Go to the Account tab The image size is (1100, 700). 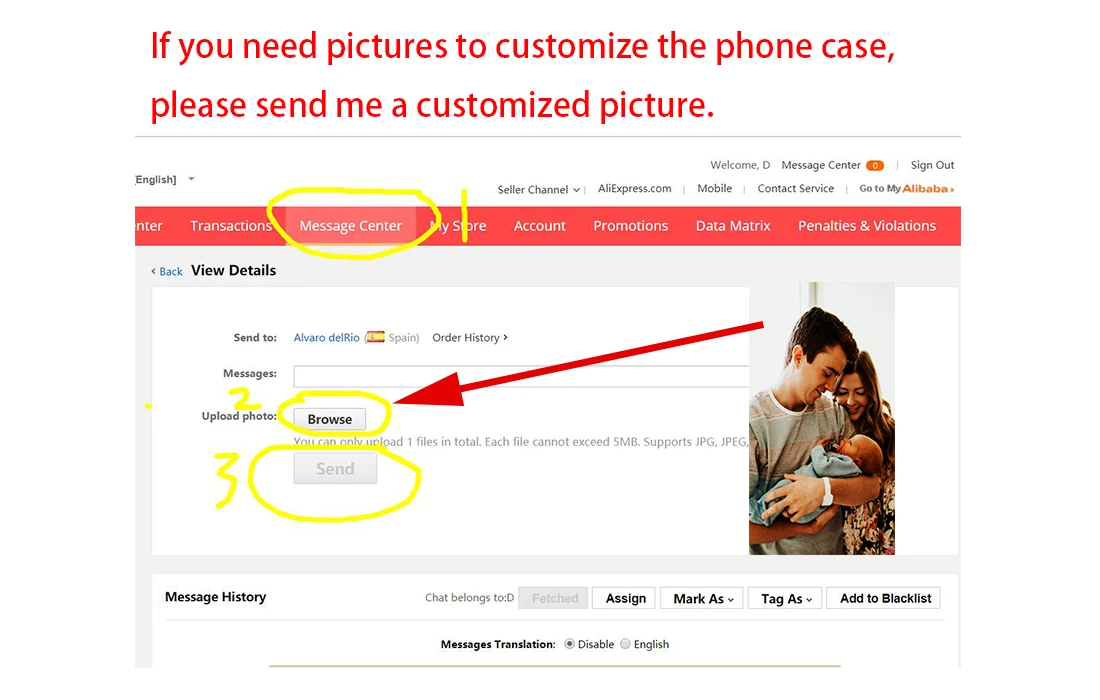click(539, 226)
